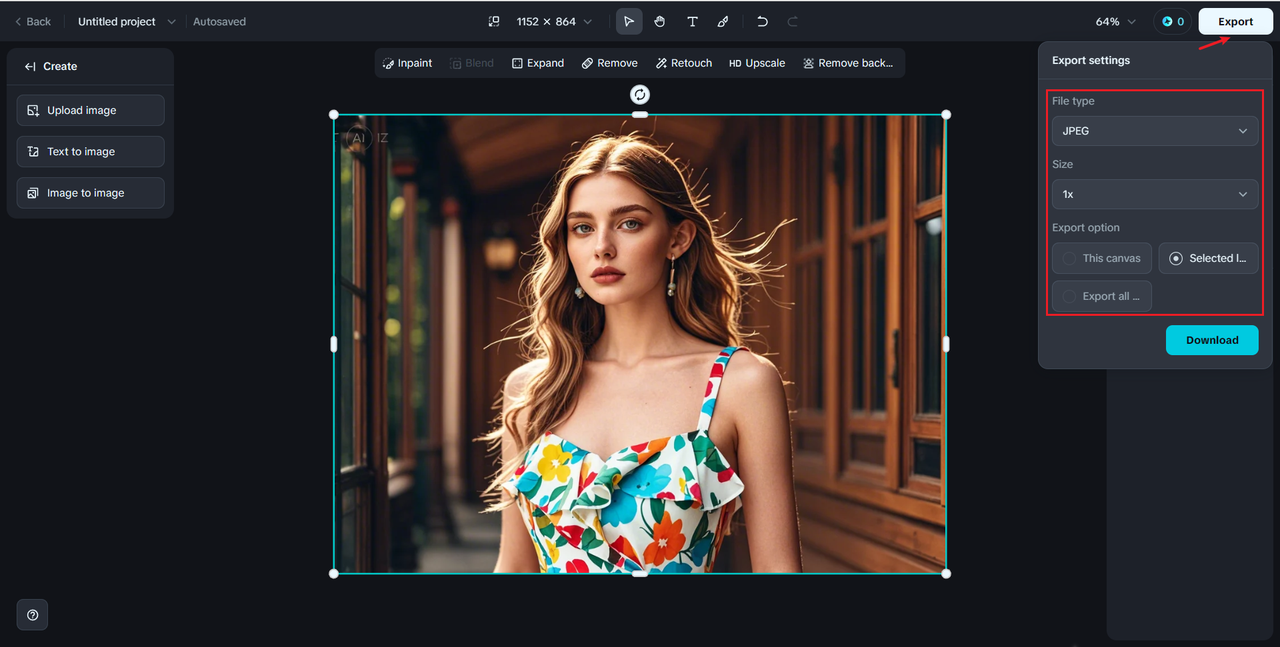The width and height of the screenshot is (1280, 647).
Task: Go Back to previous page
Action: point(33,21)
